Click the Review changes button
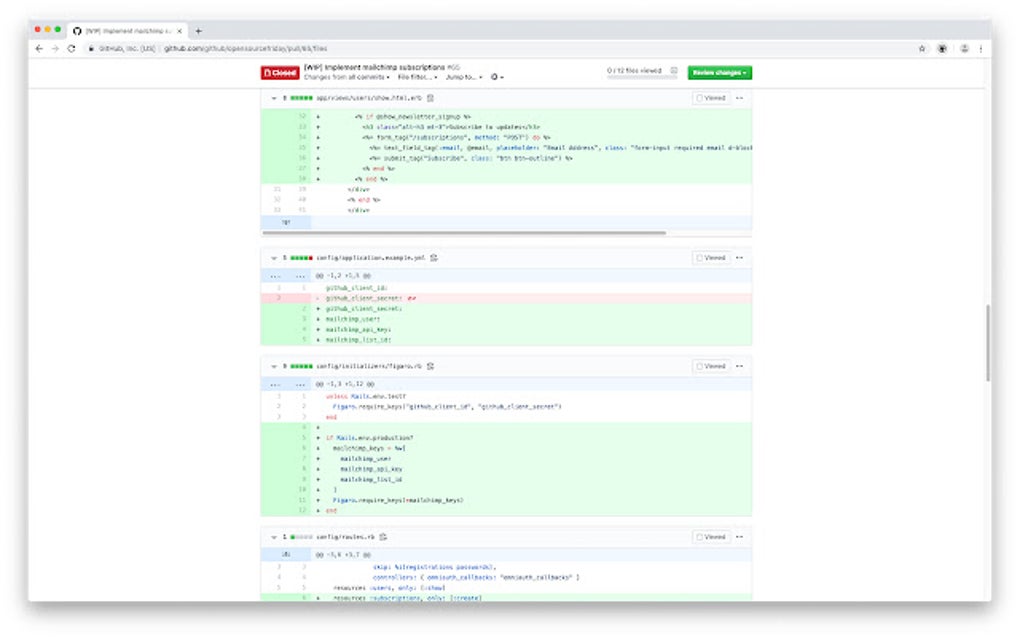 pyautogui.click(x=722, y=72)
